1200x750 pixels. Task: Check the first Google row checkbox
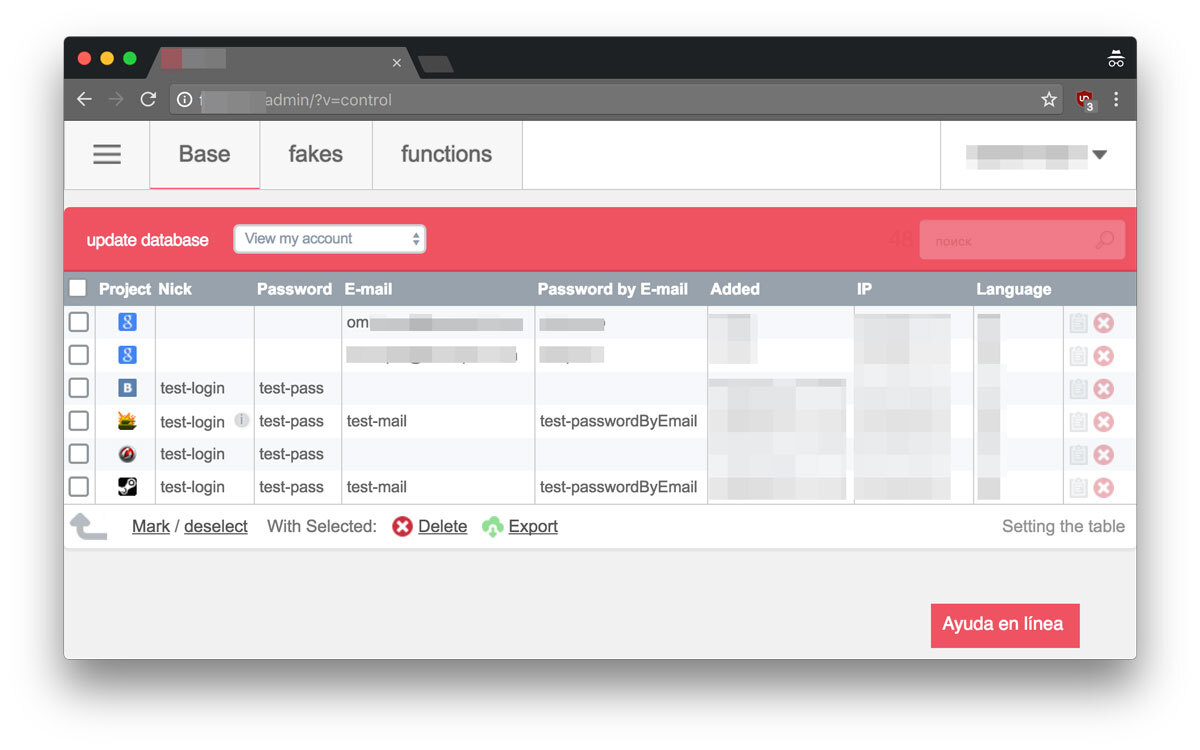79,322
